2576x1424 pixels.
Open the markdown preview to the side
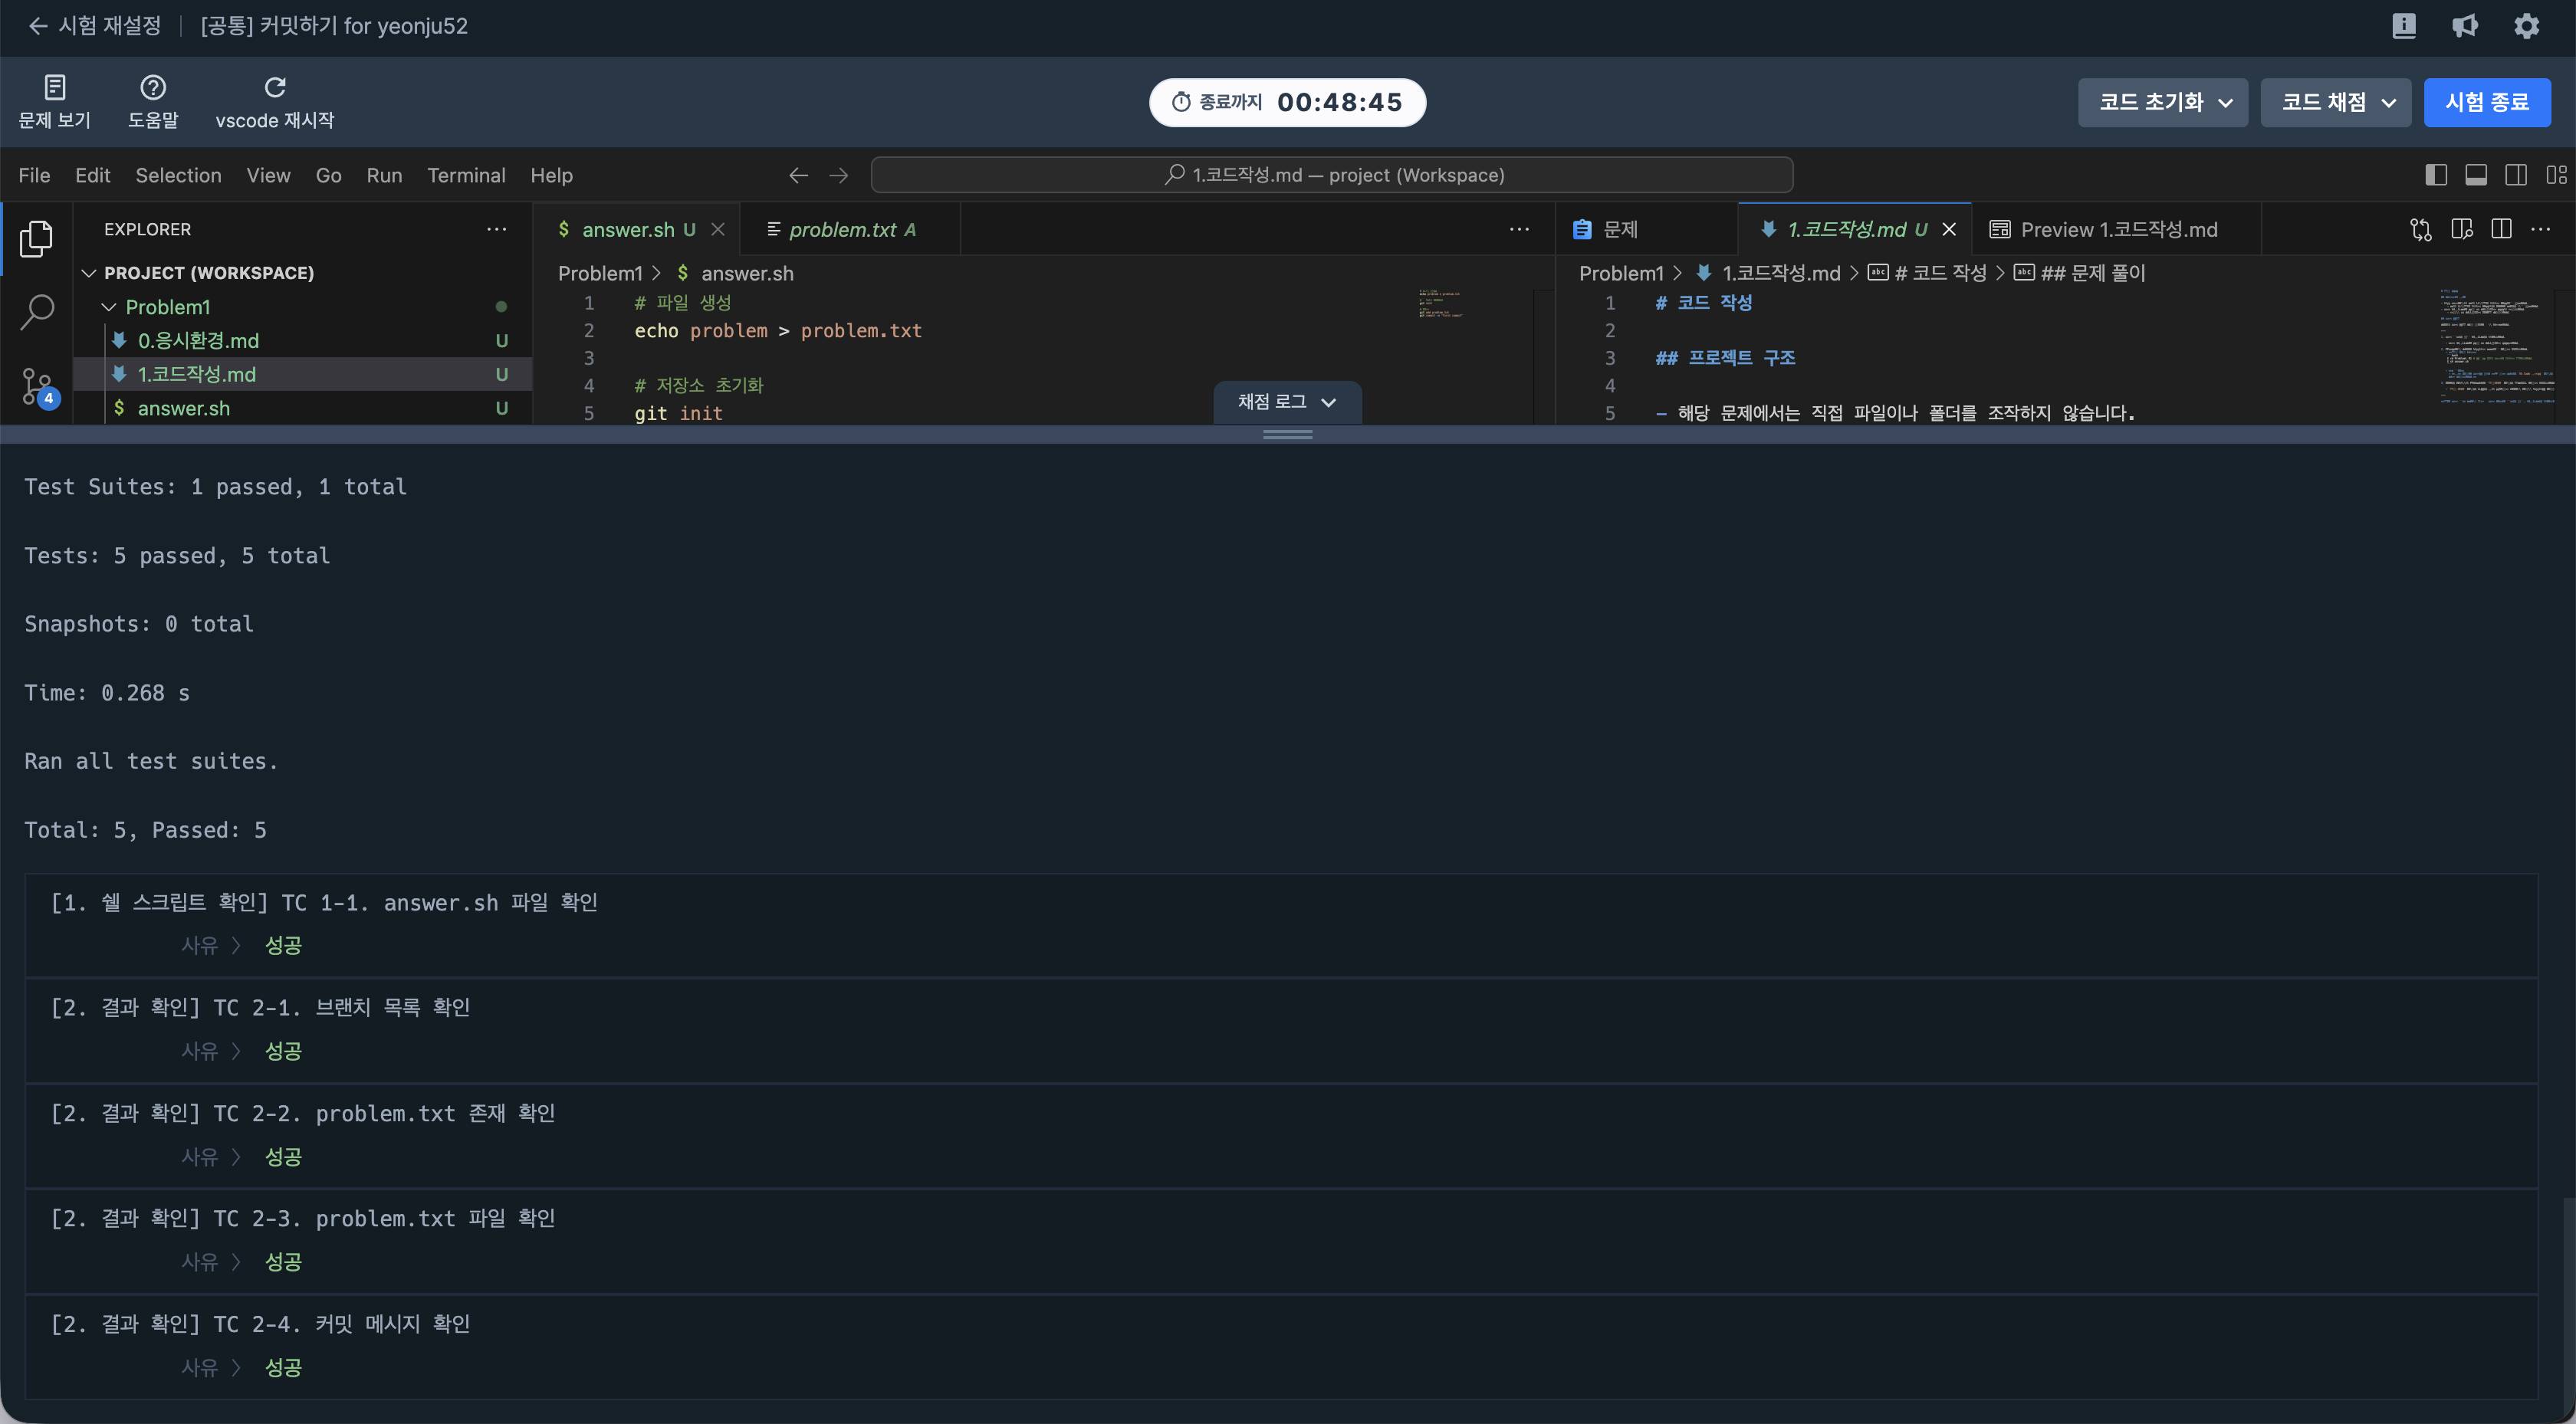click(x=2461, y=230)
